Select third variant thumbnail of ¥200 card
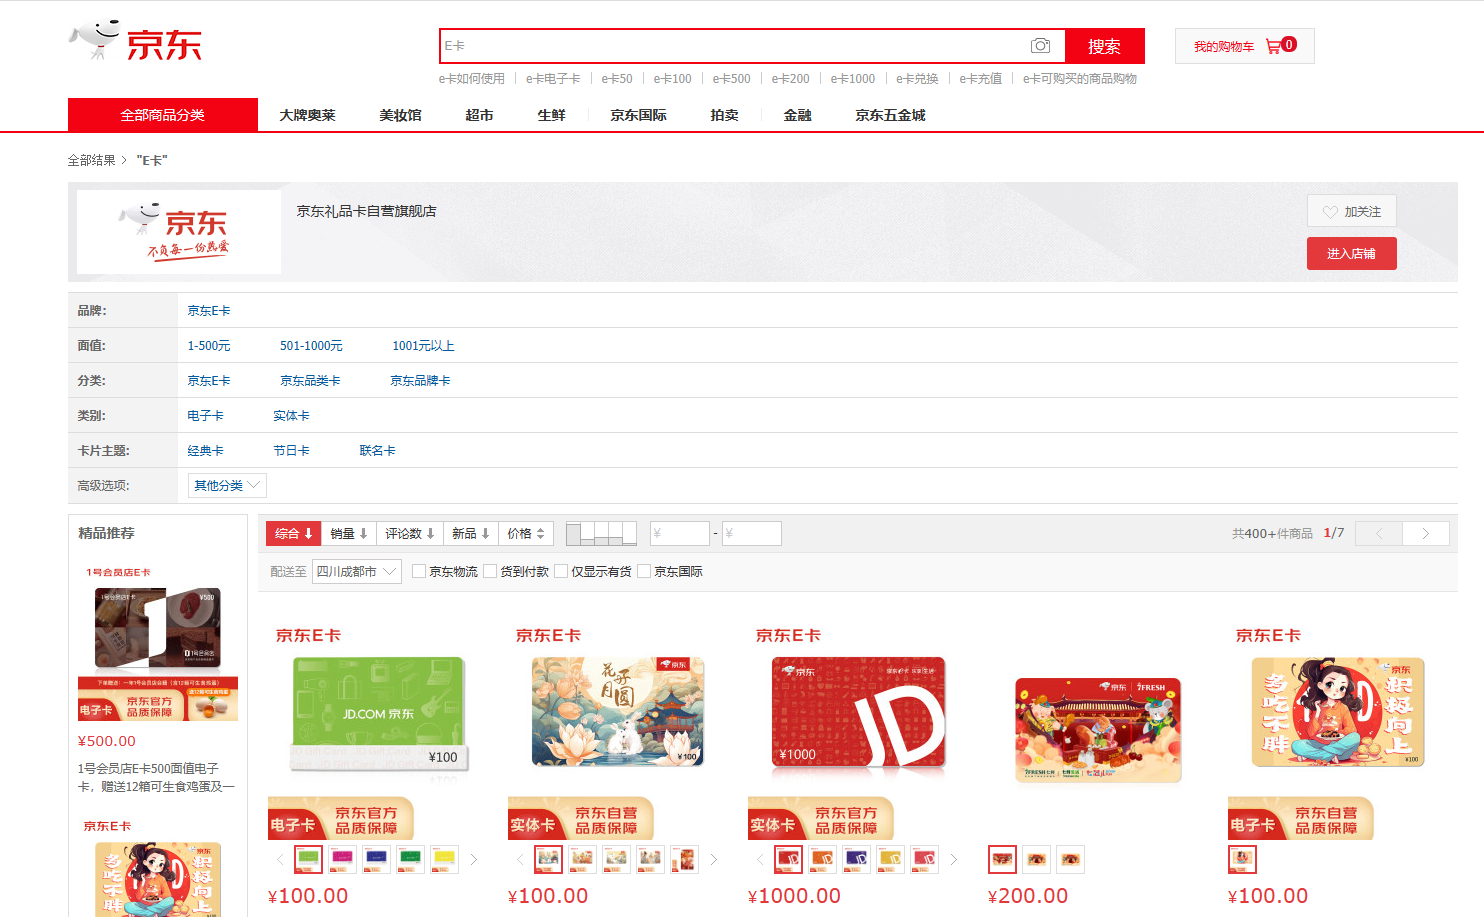This screenshot has height=917, width=1484. pyautogui.click(x=1071, y=859)
